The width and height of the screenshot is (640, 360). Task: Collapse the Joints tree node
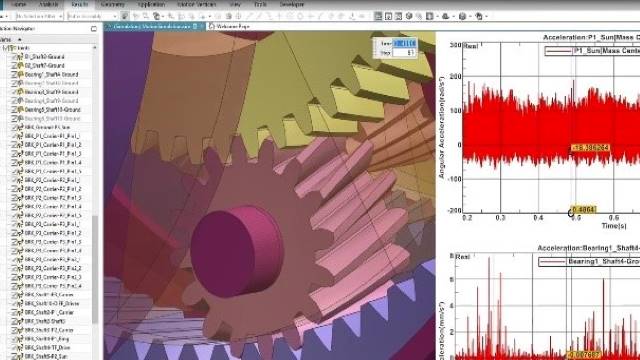point(5,48)
